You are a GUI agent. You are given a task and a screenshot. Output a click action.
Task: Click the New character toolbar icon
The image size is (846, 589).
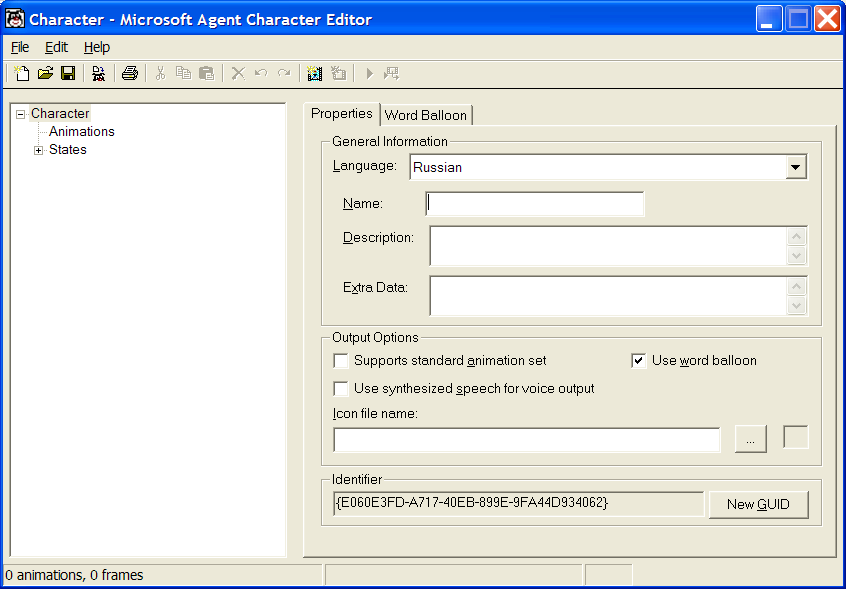click(22, 73)
